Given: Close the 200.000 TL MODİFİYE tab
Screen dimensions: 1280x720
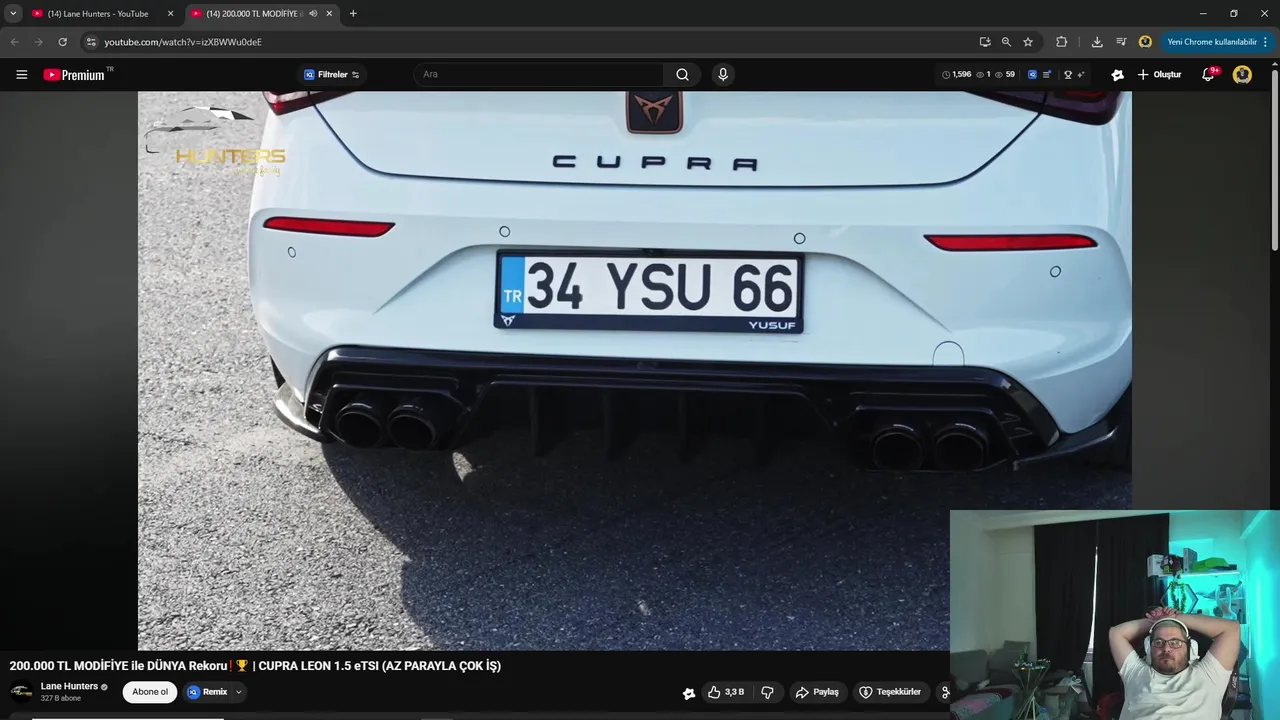Looking at the screenshot, I should 329,14.
